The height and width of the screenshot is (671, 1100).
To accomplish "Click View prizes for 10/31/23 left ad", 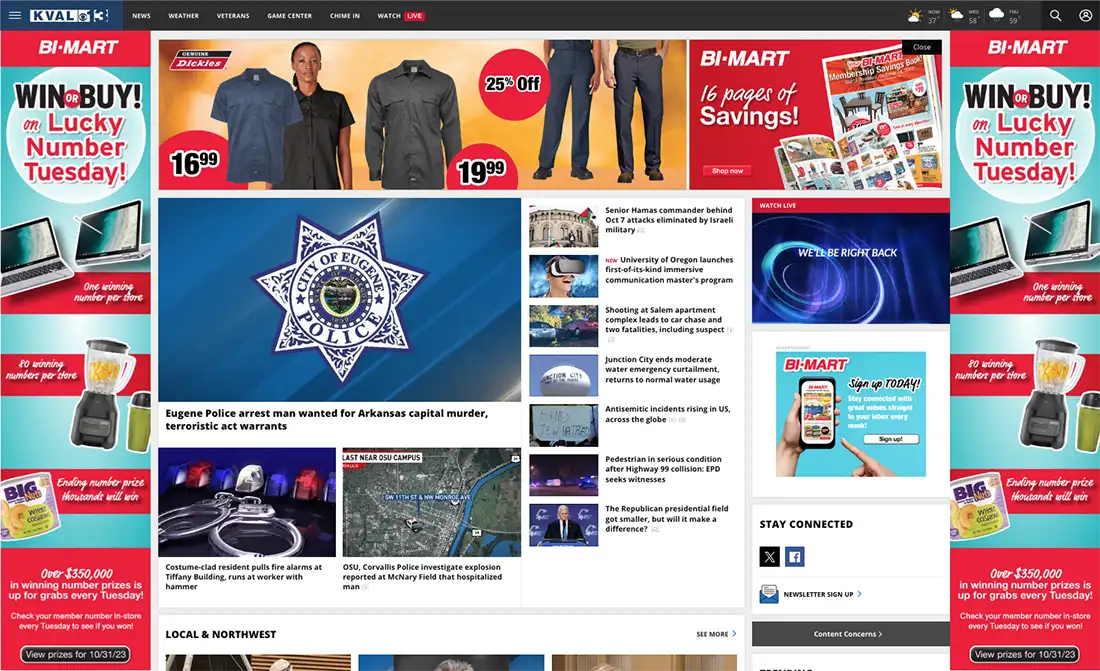I will pos(76,654).
